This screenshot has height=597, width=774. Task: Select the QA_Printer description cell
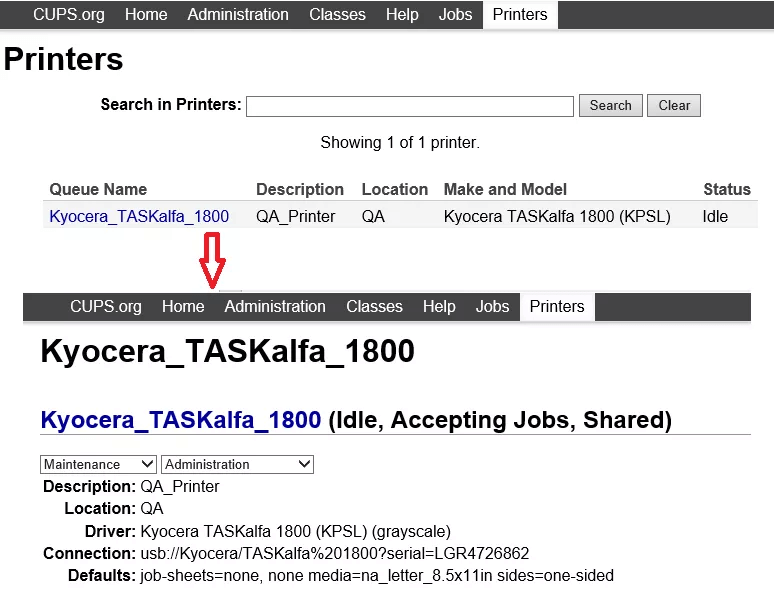[x=296, y=216]
